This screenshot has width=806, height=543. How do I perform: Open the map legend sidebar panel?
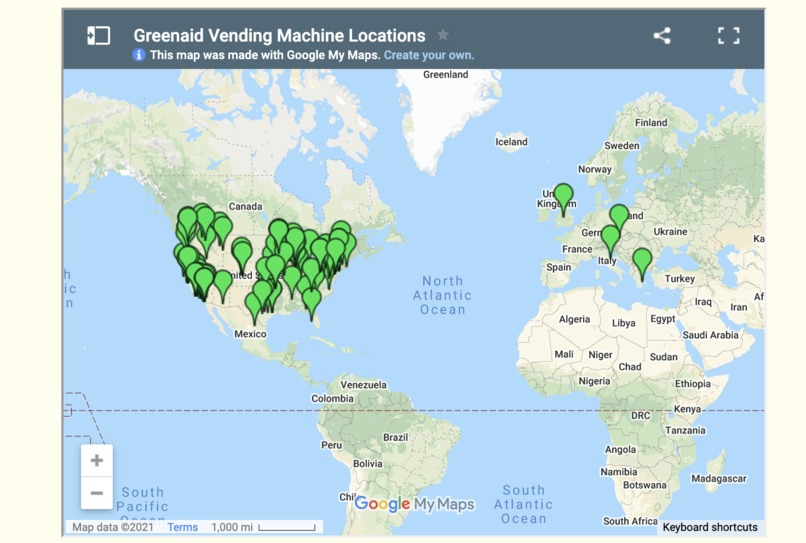tap(98, 35)
